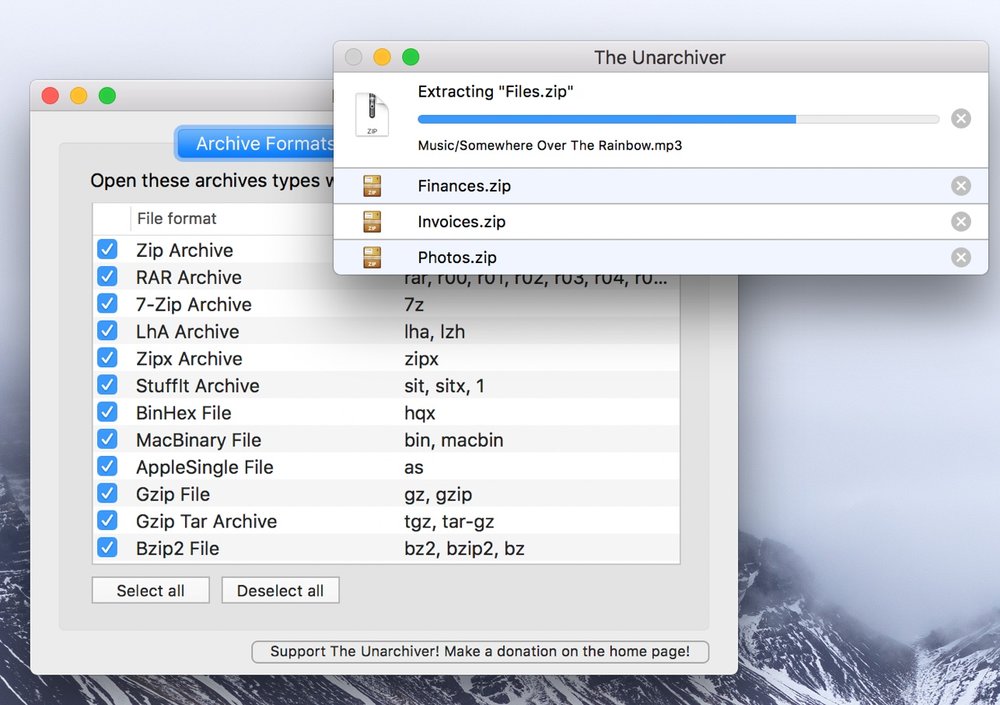
Task: Click the StuffIt Archive row label
Action: pos(198,385)
